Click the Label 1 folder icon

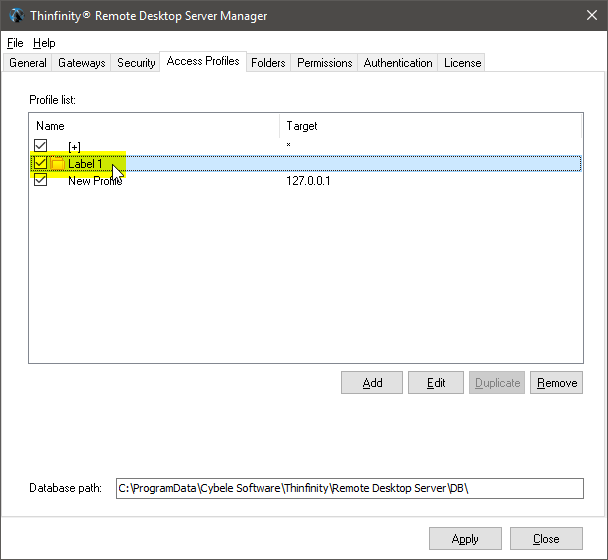click(58, 163)
